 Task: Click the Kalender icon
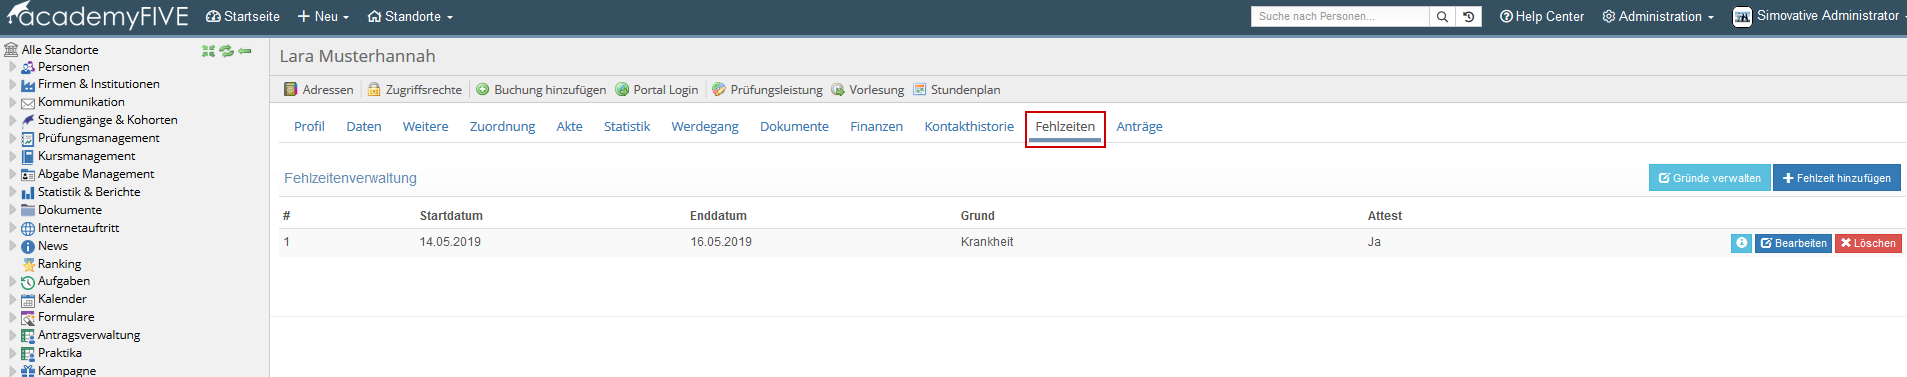click(28, 300)
